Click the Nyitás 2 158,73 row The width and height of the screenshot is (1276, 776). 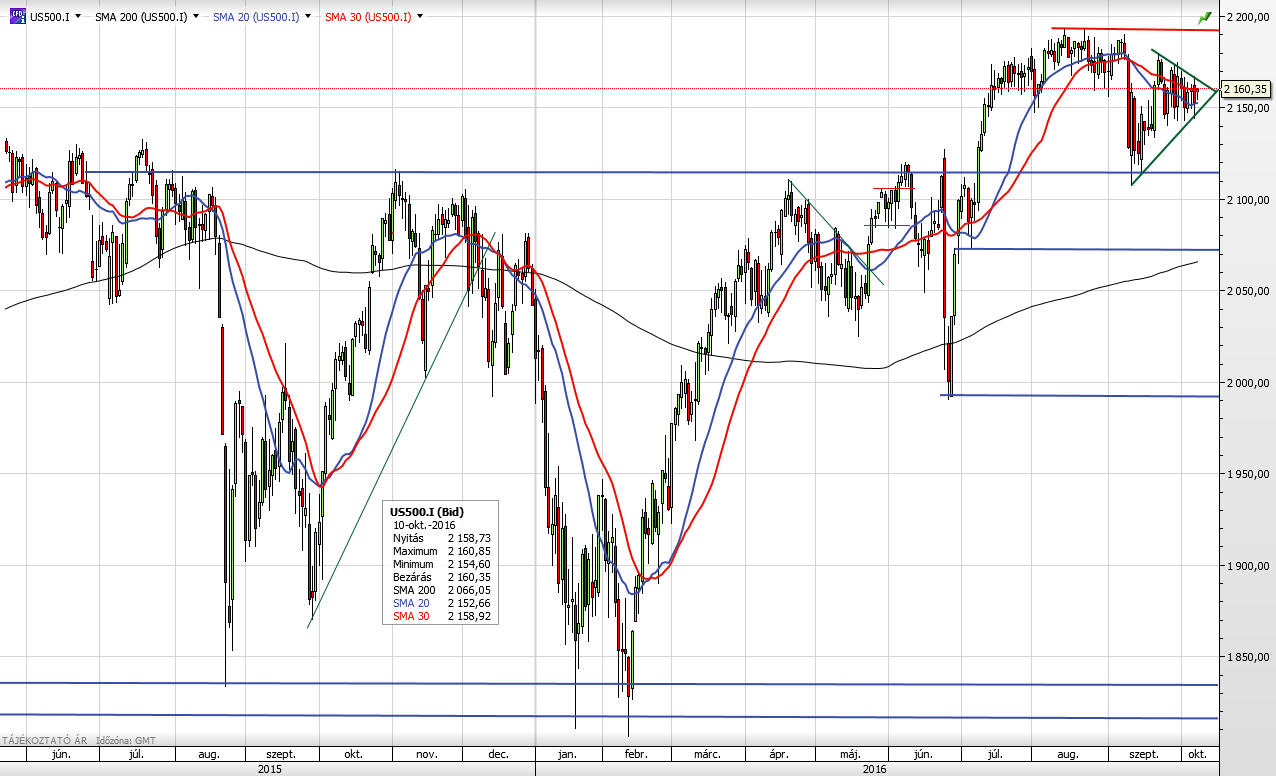tap(440, 538)
